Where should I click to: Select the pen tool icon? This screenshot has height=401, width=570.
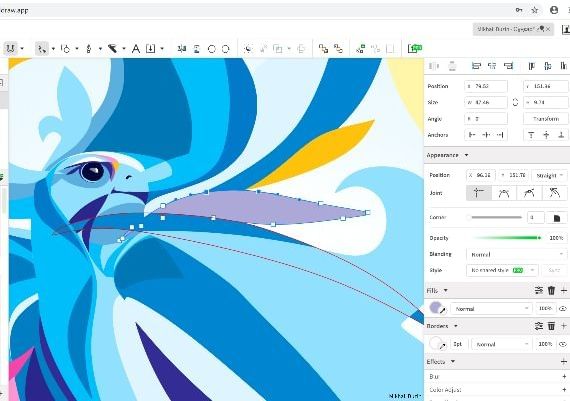89,48
